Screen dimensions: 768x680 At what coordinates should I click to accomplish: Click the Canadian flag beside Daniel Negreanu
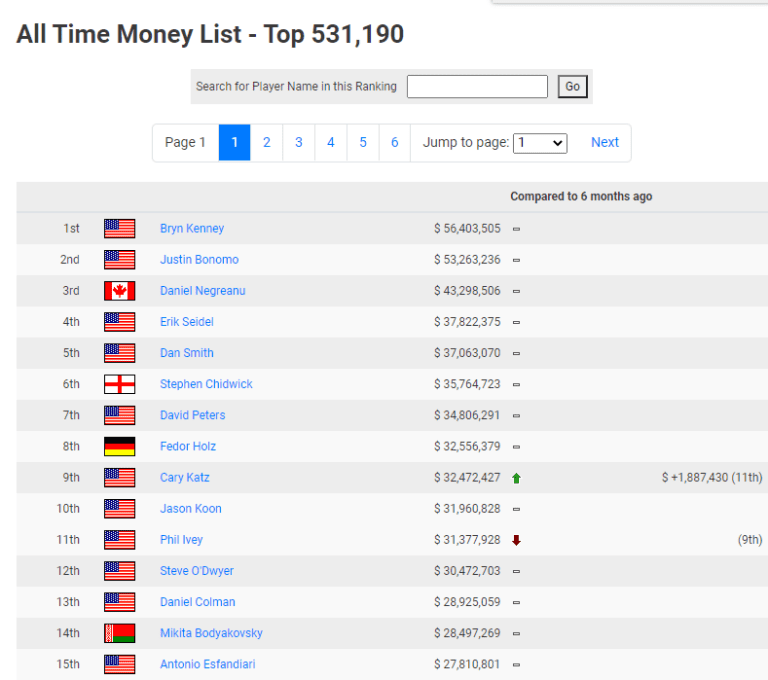(x=119, y=291)
